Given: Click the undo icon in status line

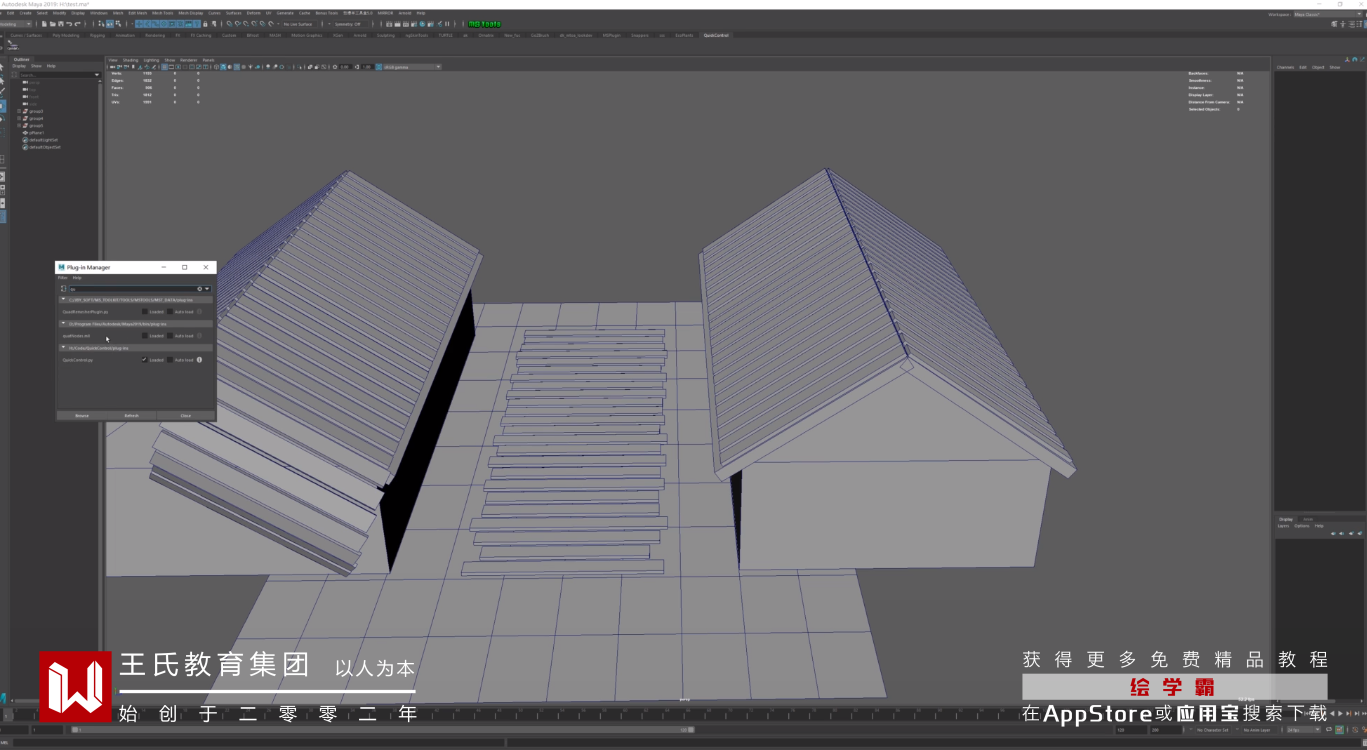Looking at the screenshot, I should click(x=68, y=24).
